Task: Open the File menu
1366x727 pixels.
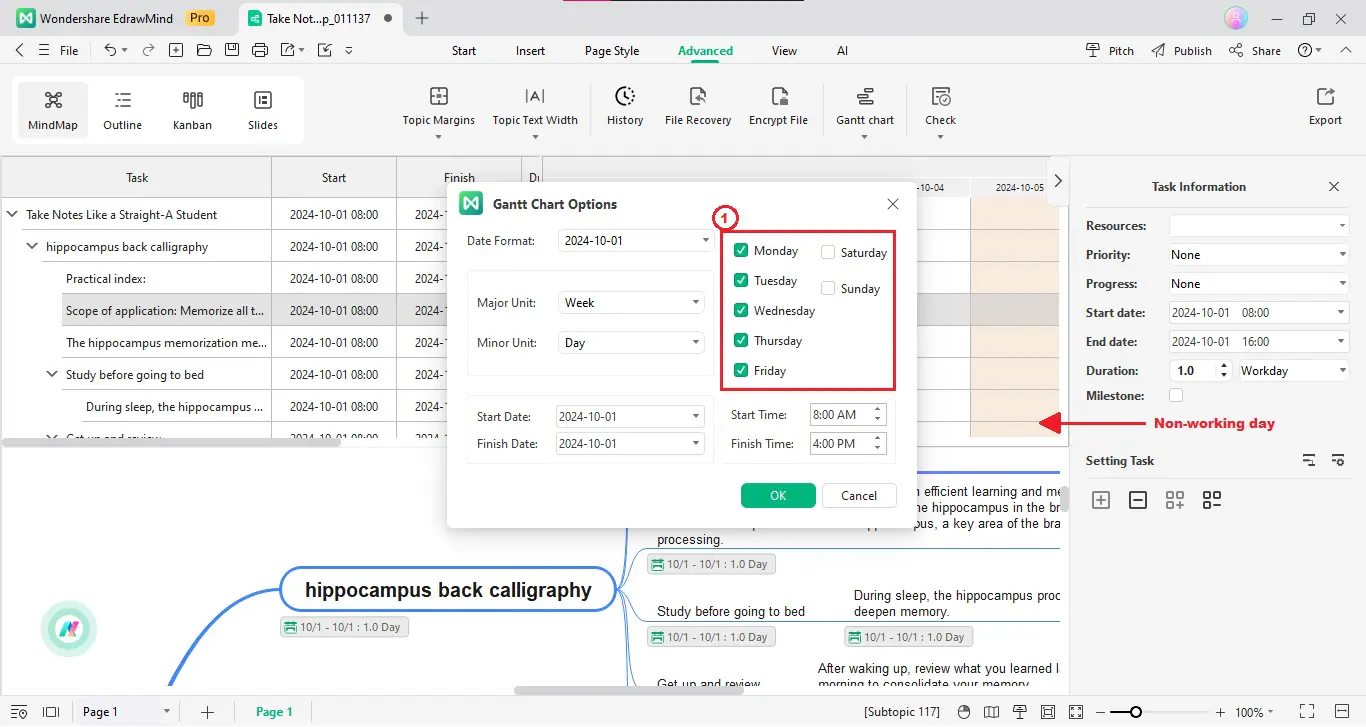Action: pyautogui.click(x=69, y=51)
